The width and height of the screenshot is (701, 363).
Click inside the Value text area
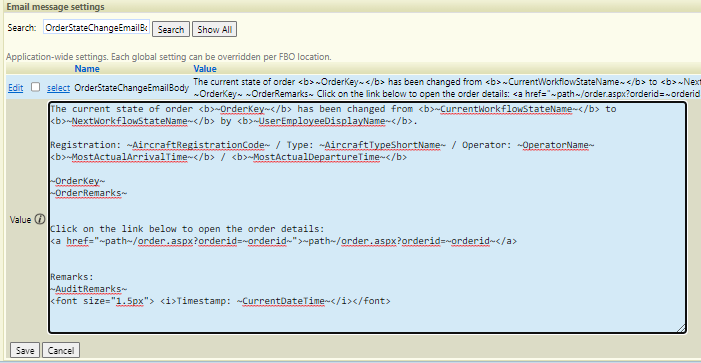pos(367,217)
